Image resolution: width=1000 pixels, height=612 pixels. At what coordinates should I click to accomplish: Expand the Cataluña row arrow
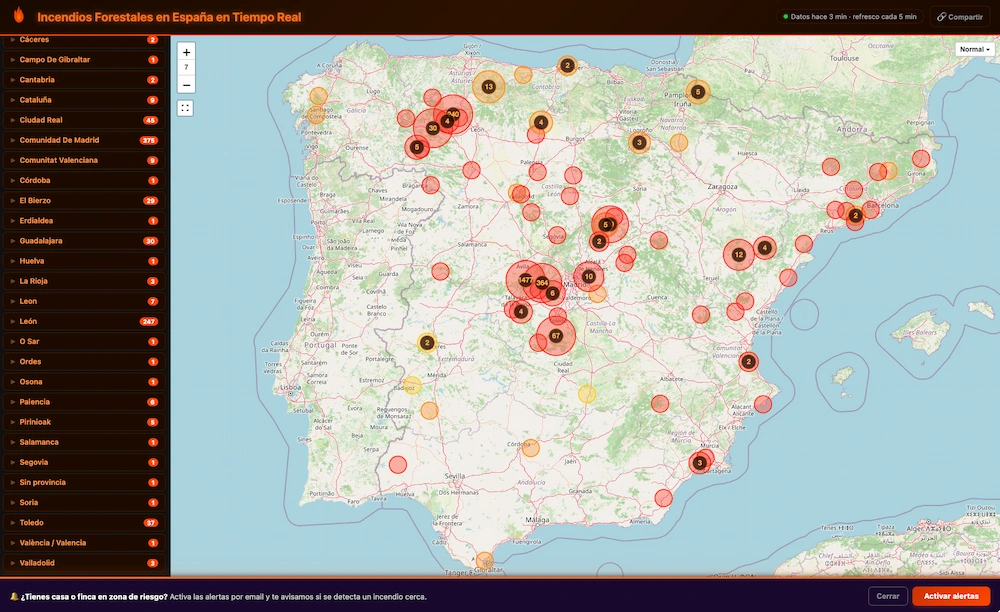point(12,100)
